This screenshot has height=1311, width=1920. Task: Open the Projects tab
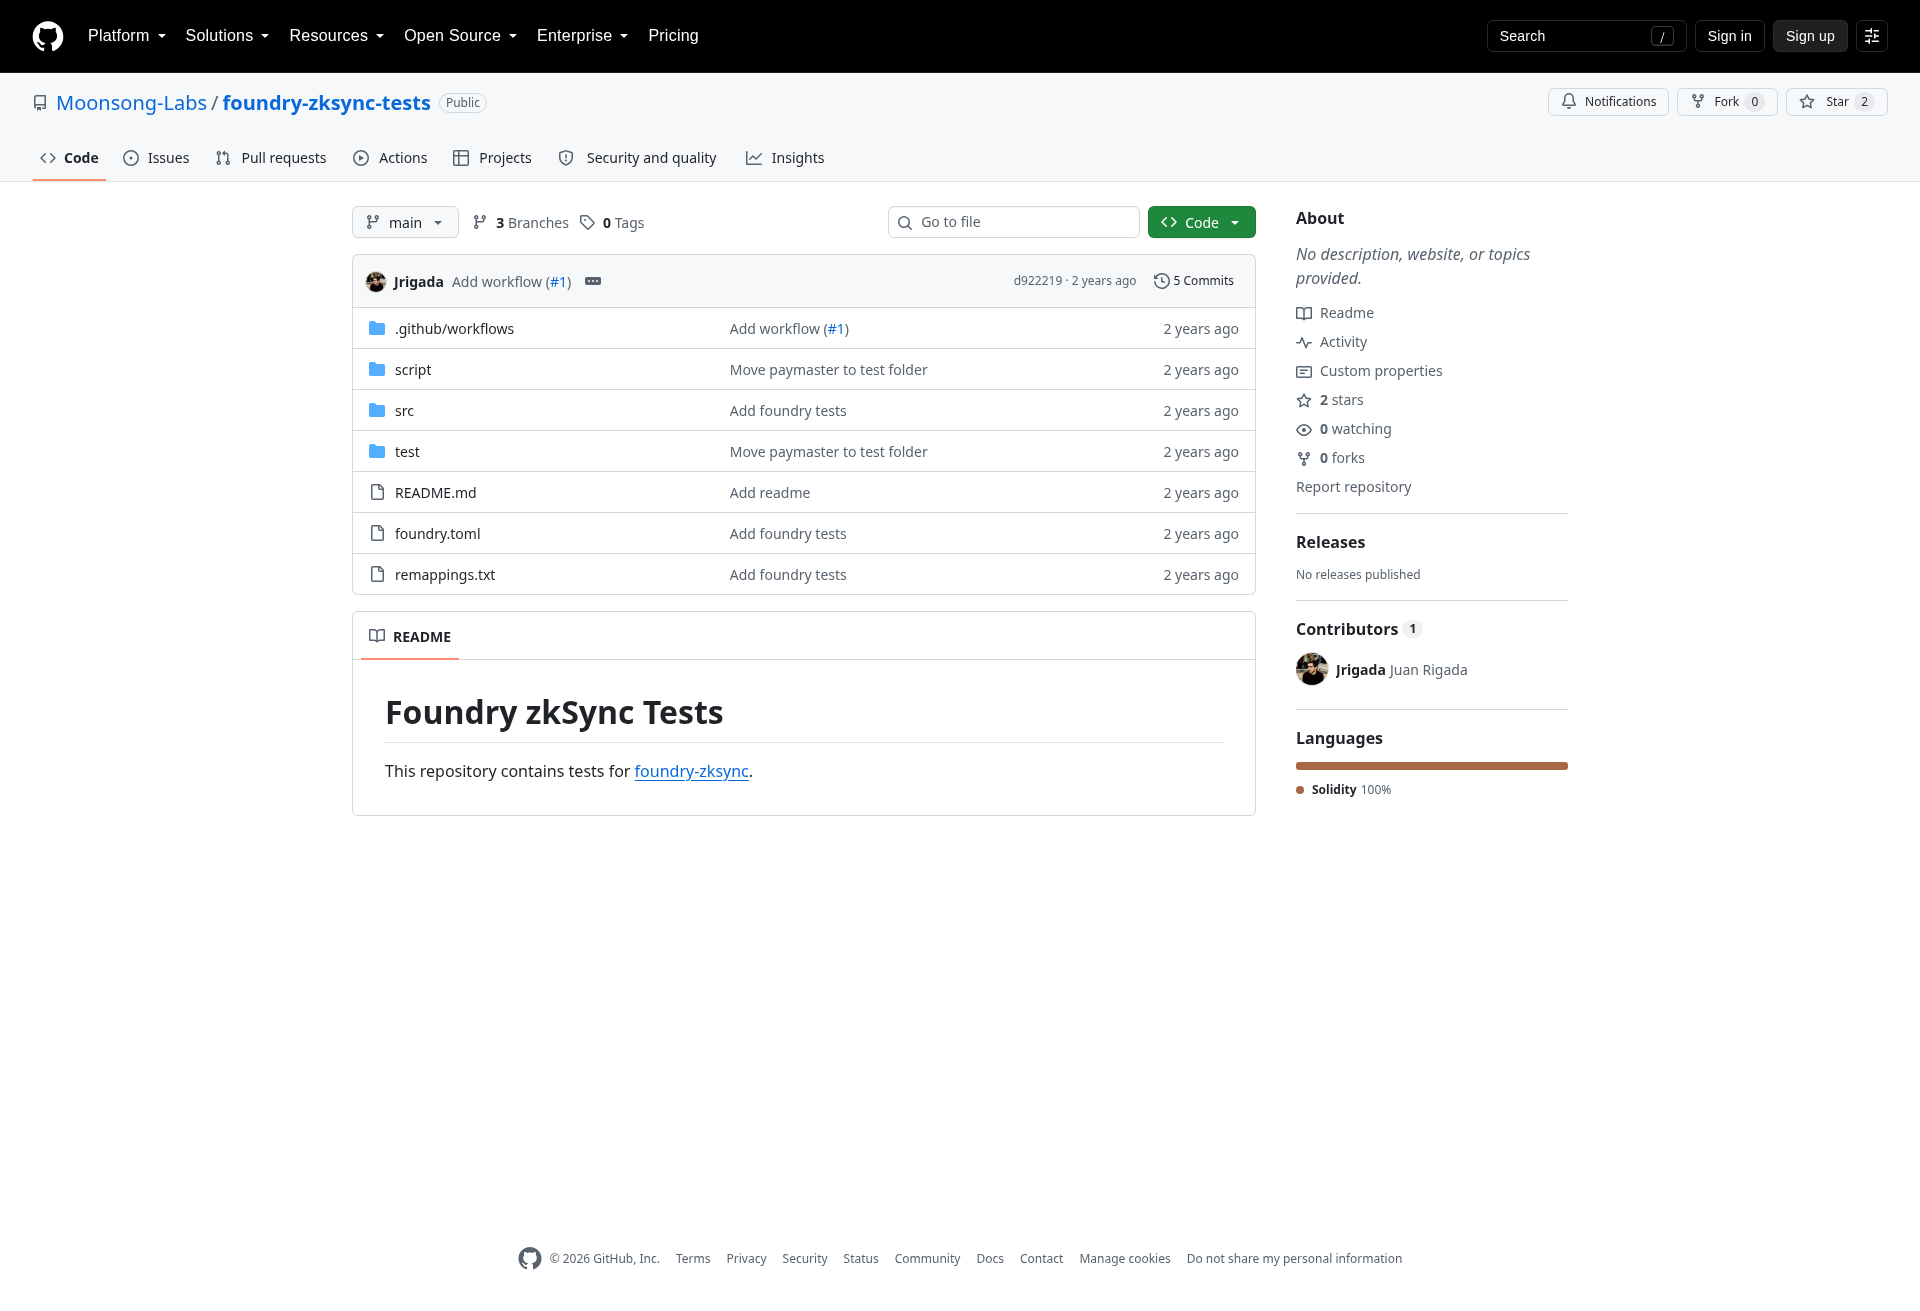(492, 158)
